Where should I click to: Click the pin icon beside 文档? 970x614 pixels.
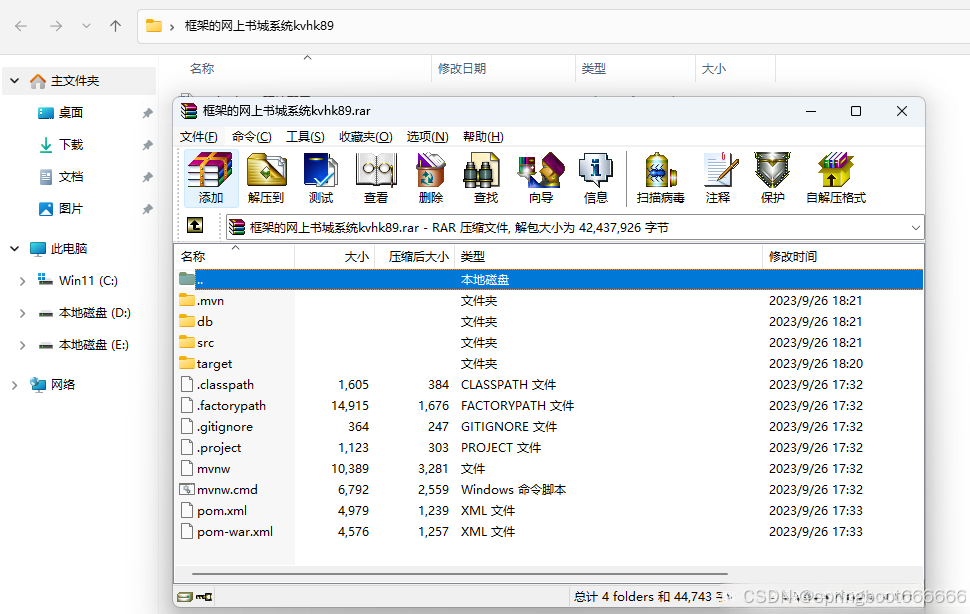[x=147, y=177]
